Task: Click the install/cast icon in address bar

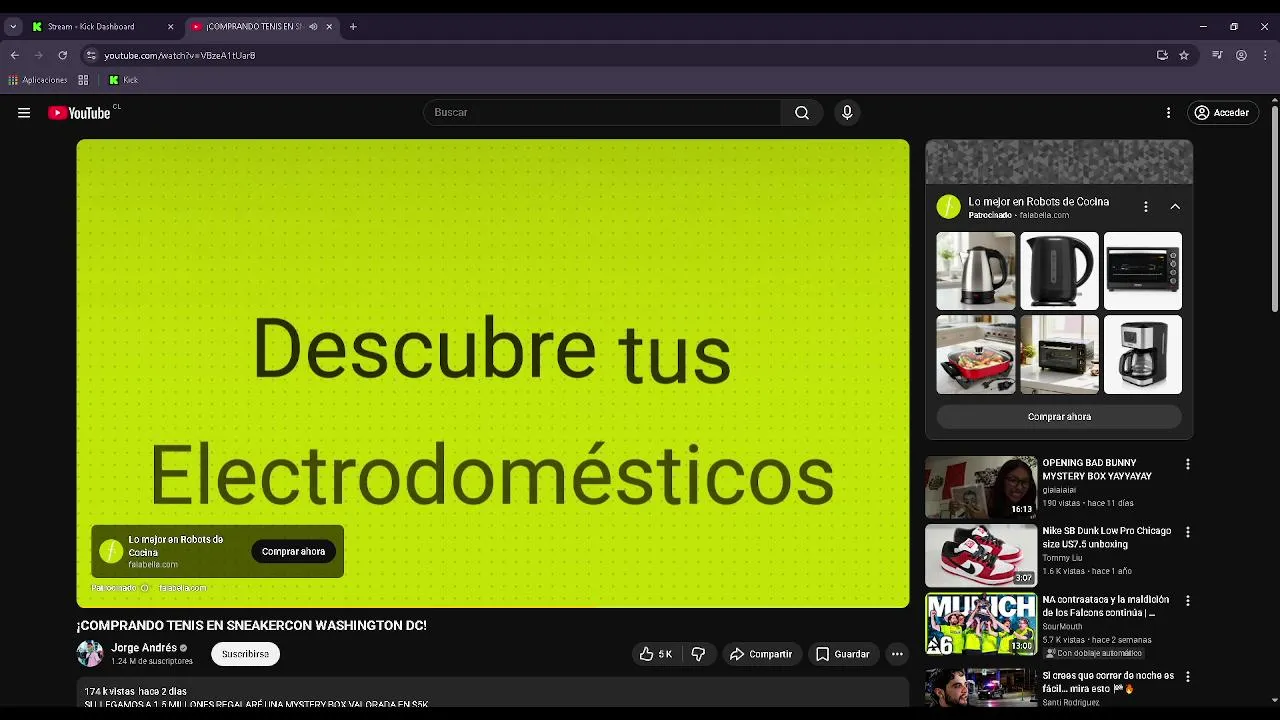Action: click(x=1162, y=56)
